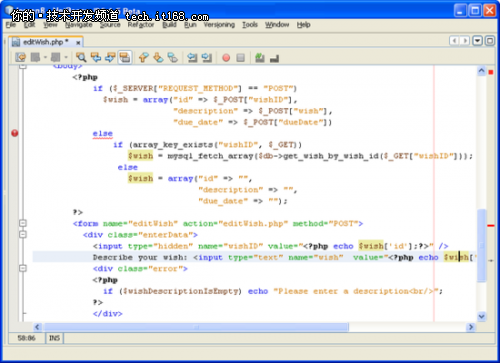Click the "REQUEST_METHOD" string in the code
This screenshot has width=500, height=363.
[x=198, y=88]
